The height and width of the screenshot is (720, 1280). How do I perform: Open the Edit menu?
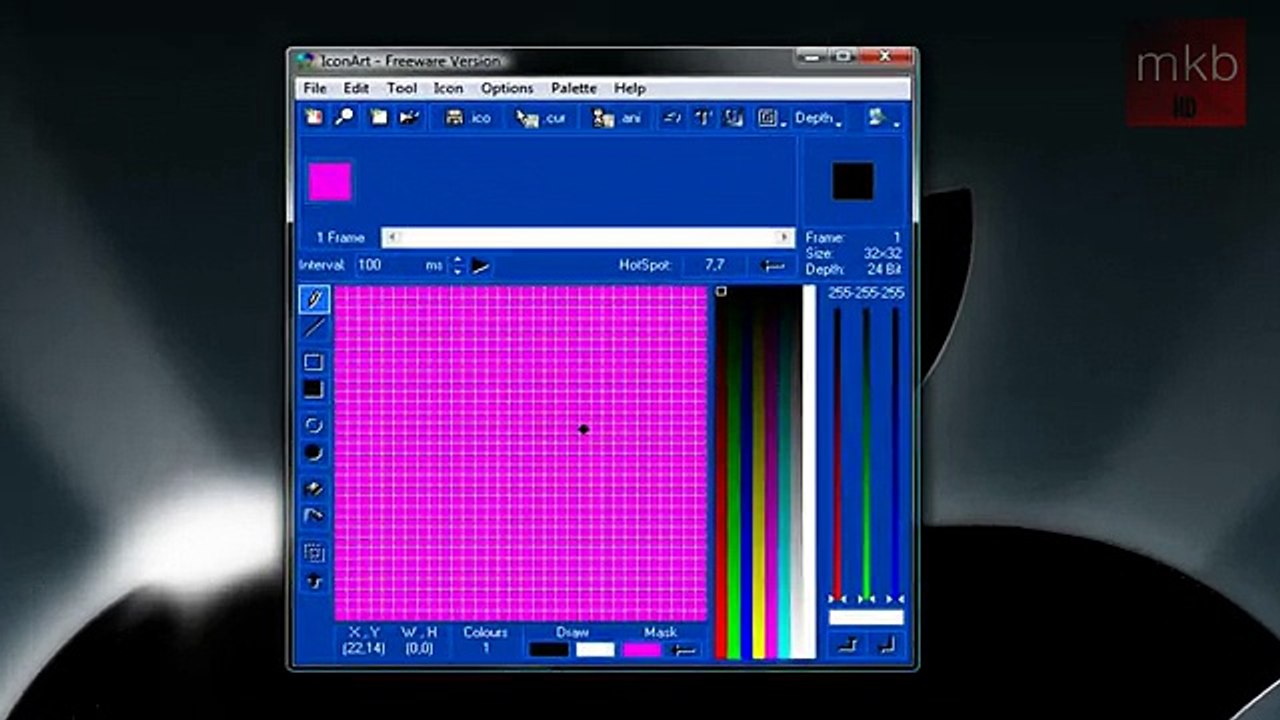point(356,88)
